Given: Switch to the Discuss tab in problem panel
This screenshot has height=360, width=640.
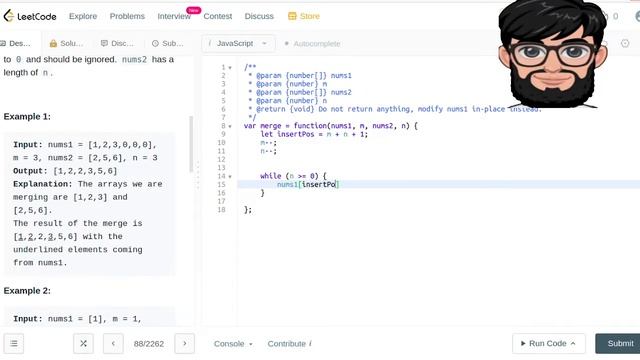Looking at the screenshot, I should pyautogui.click(x=118, y=43).
